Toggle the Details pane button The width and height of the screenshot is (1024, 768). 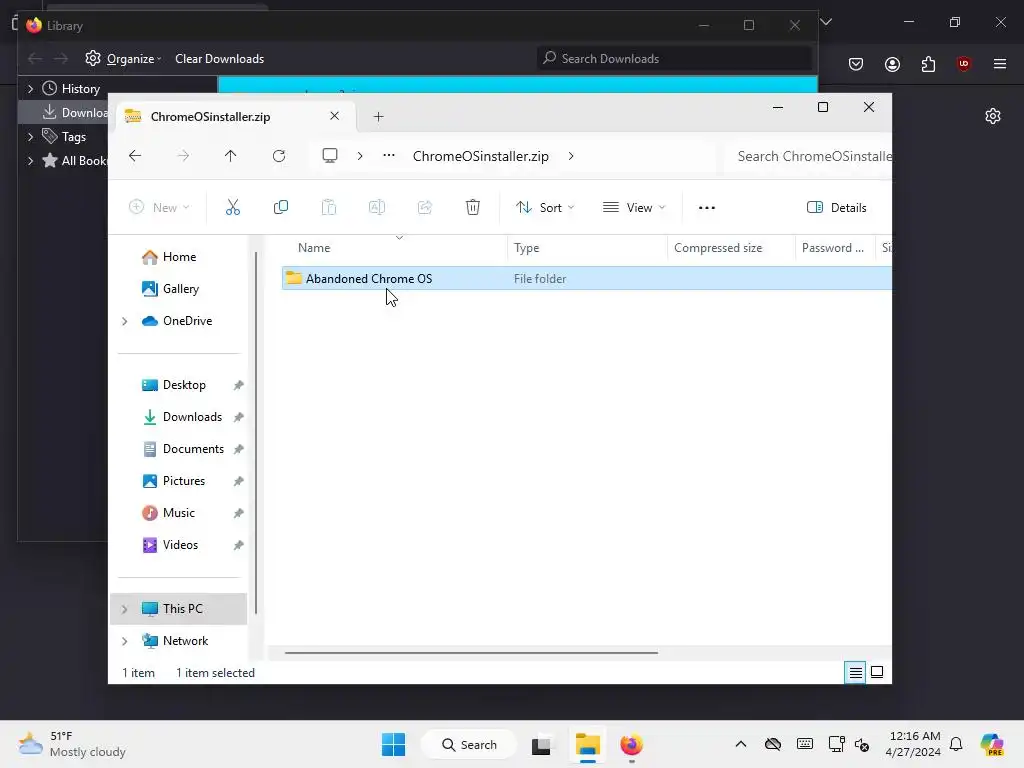click(x=837, y=208)
